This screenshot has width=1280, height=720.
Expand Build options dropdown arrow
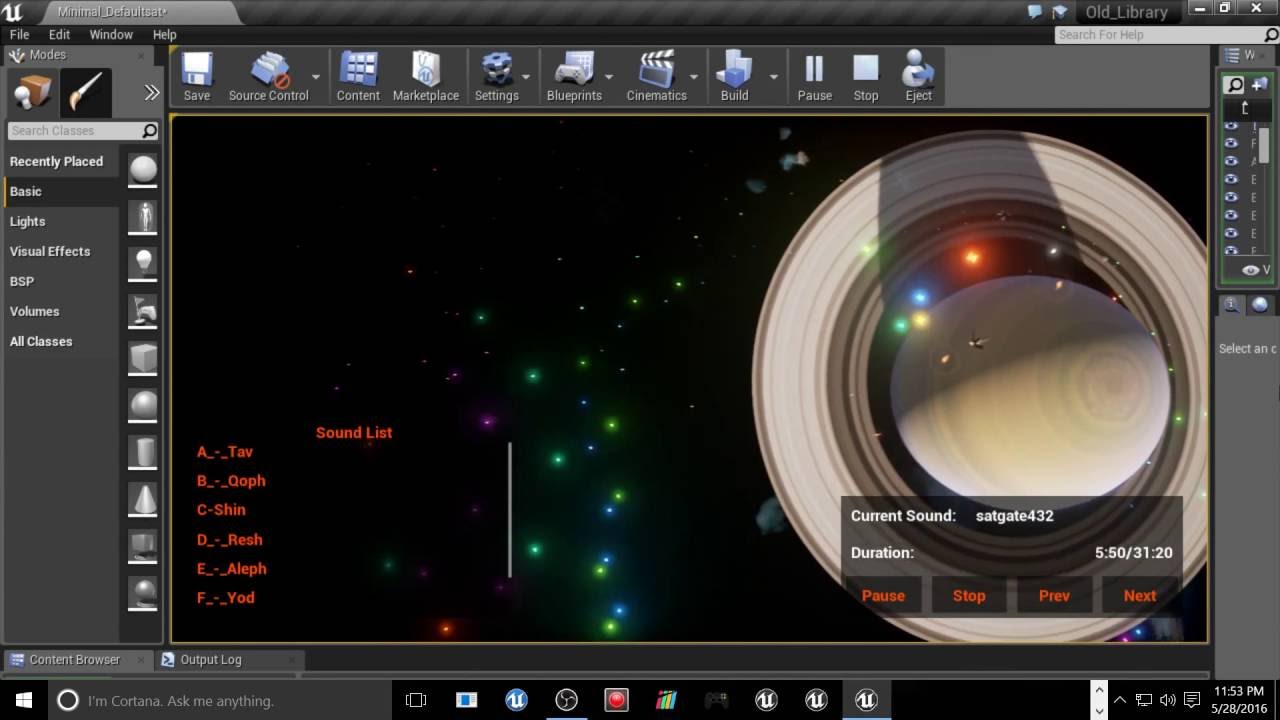click(x=773, y=77)
